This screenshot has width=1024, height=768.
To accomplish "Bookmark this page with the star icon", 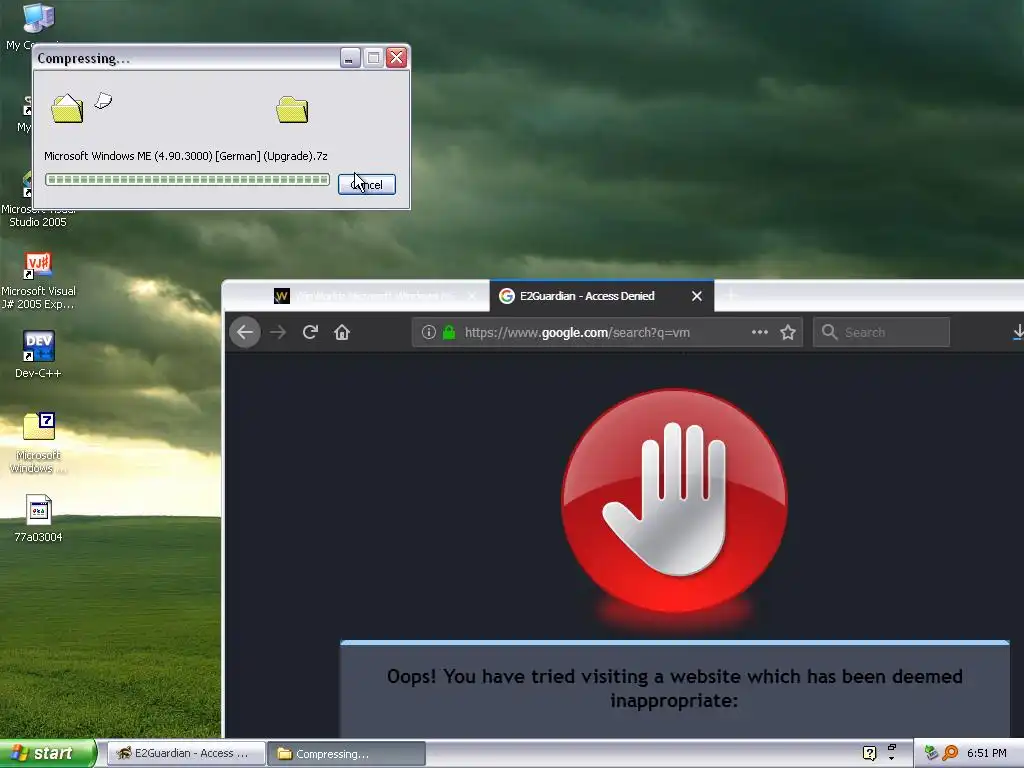I will click(x=788, y=332).
